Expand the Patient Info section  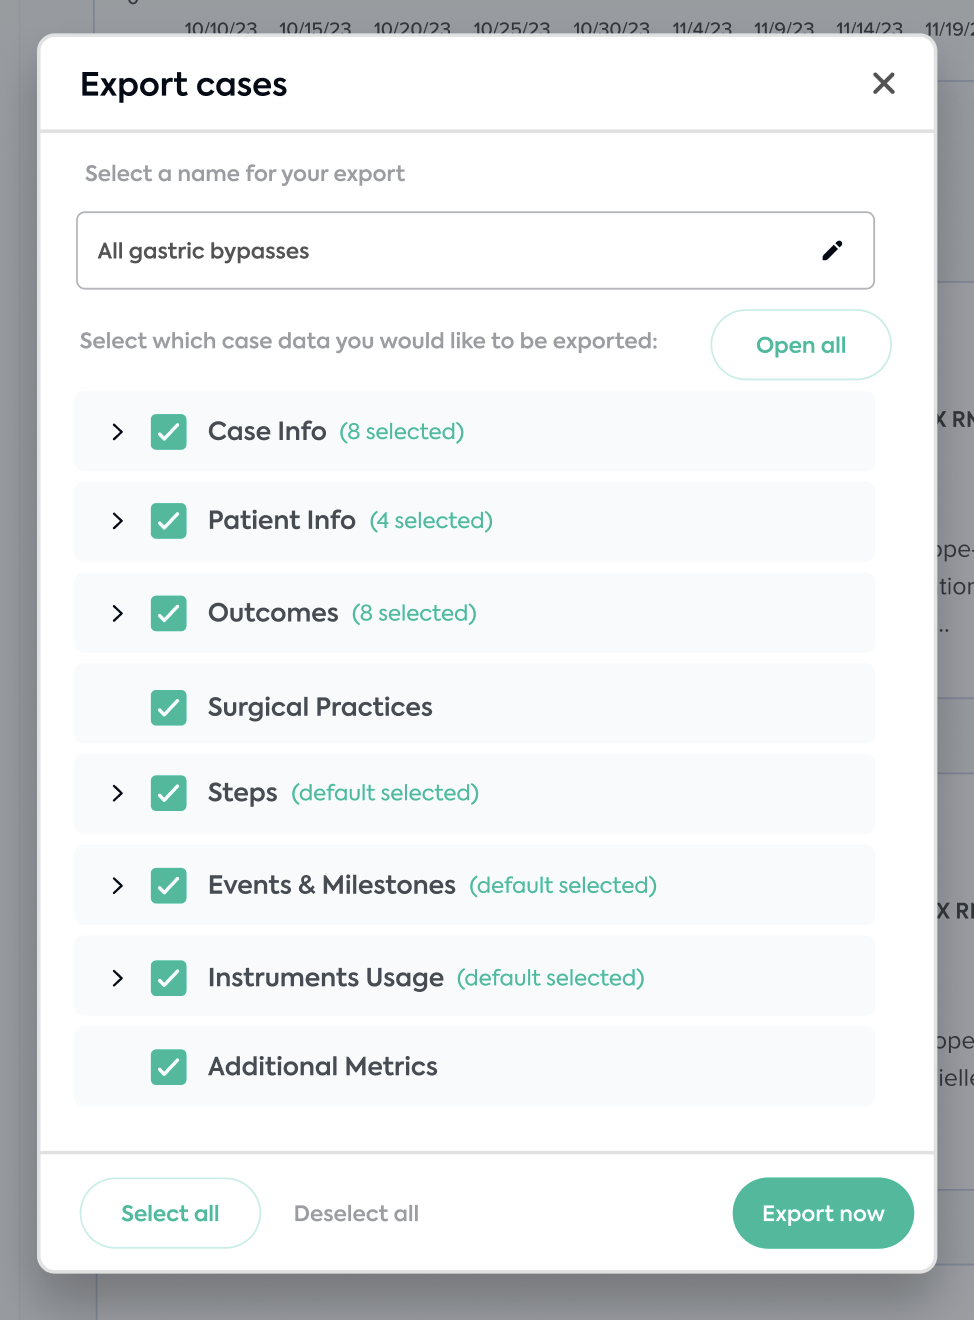(118, 521)
